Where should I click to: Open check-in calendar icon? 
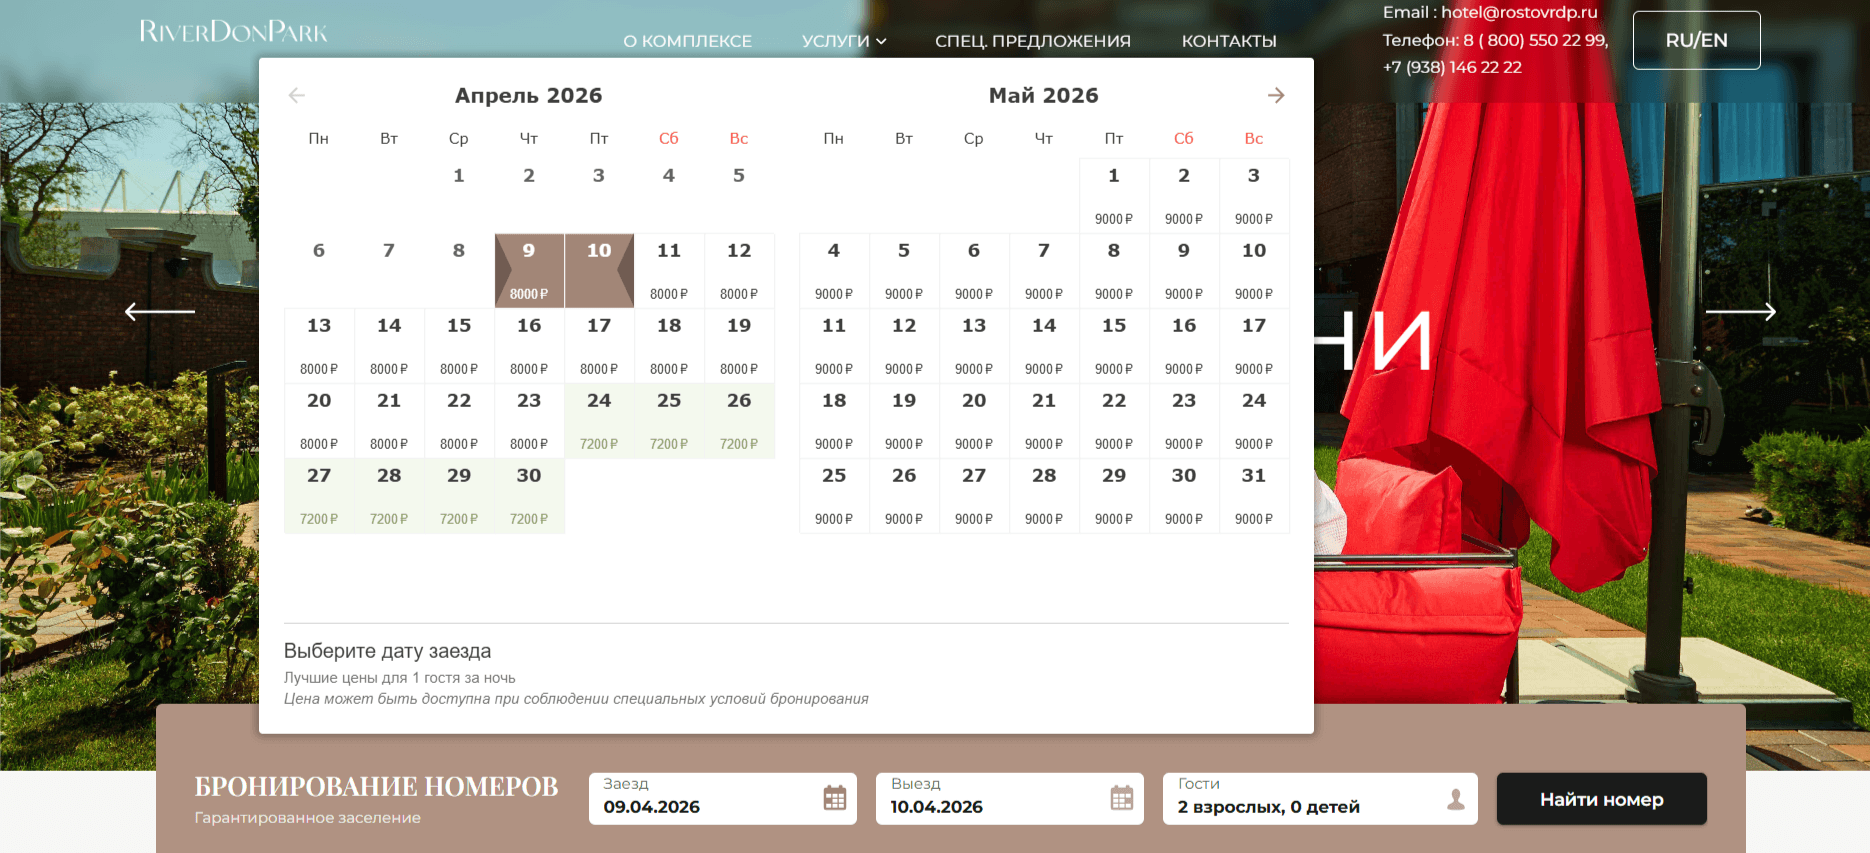coord(835,798)
